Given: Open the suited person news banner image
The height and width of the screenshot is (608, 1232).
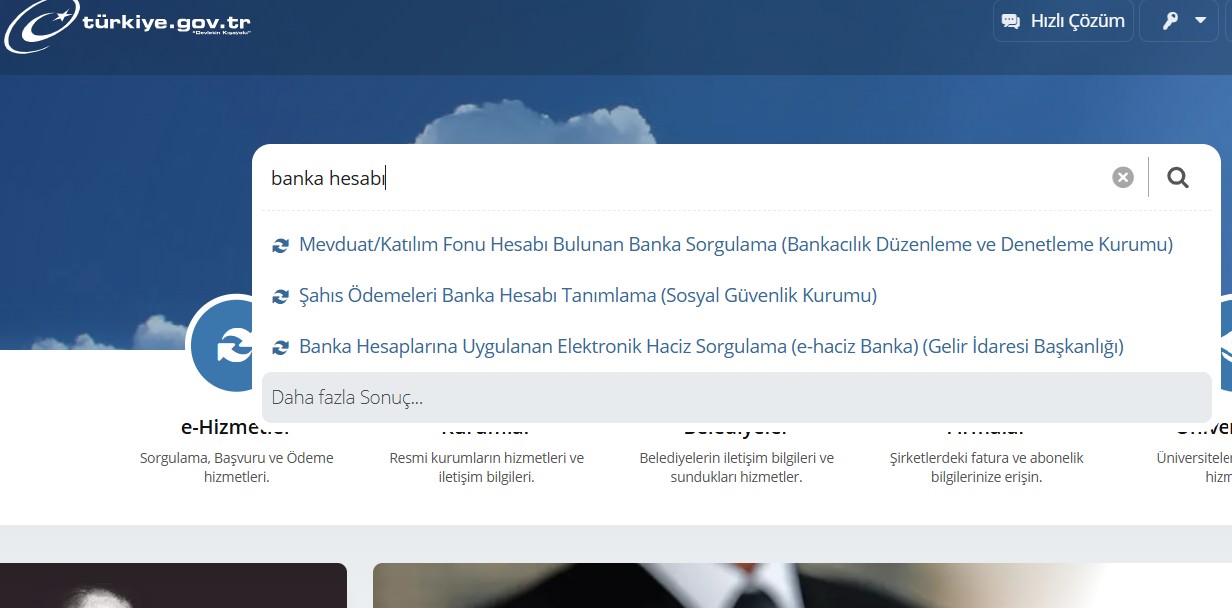Looking at the screenshot, I should (802, 585).
